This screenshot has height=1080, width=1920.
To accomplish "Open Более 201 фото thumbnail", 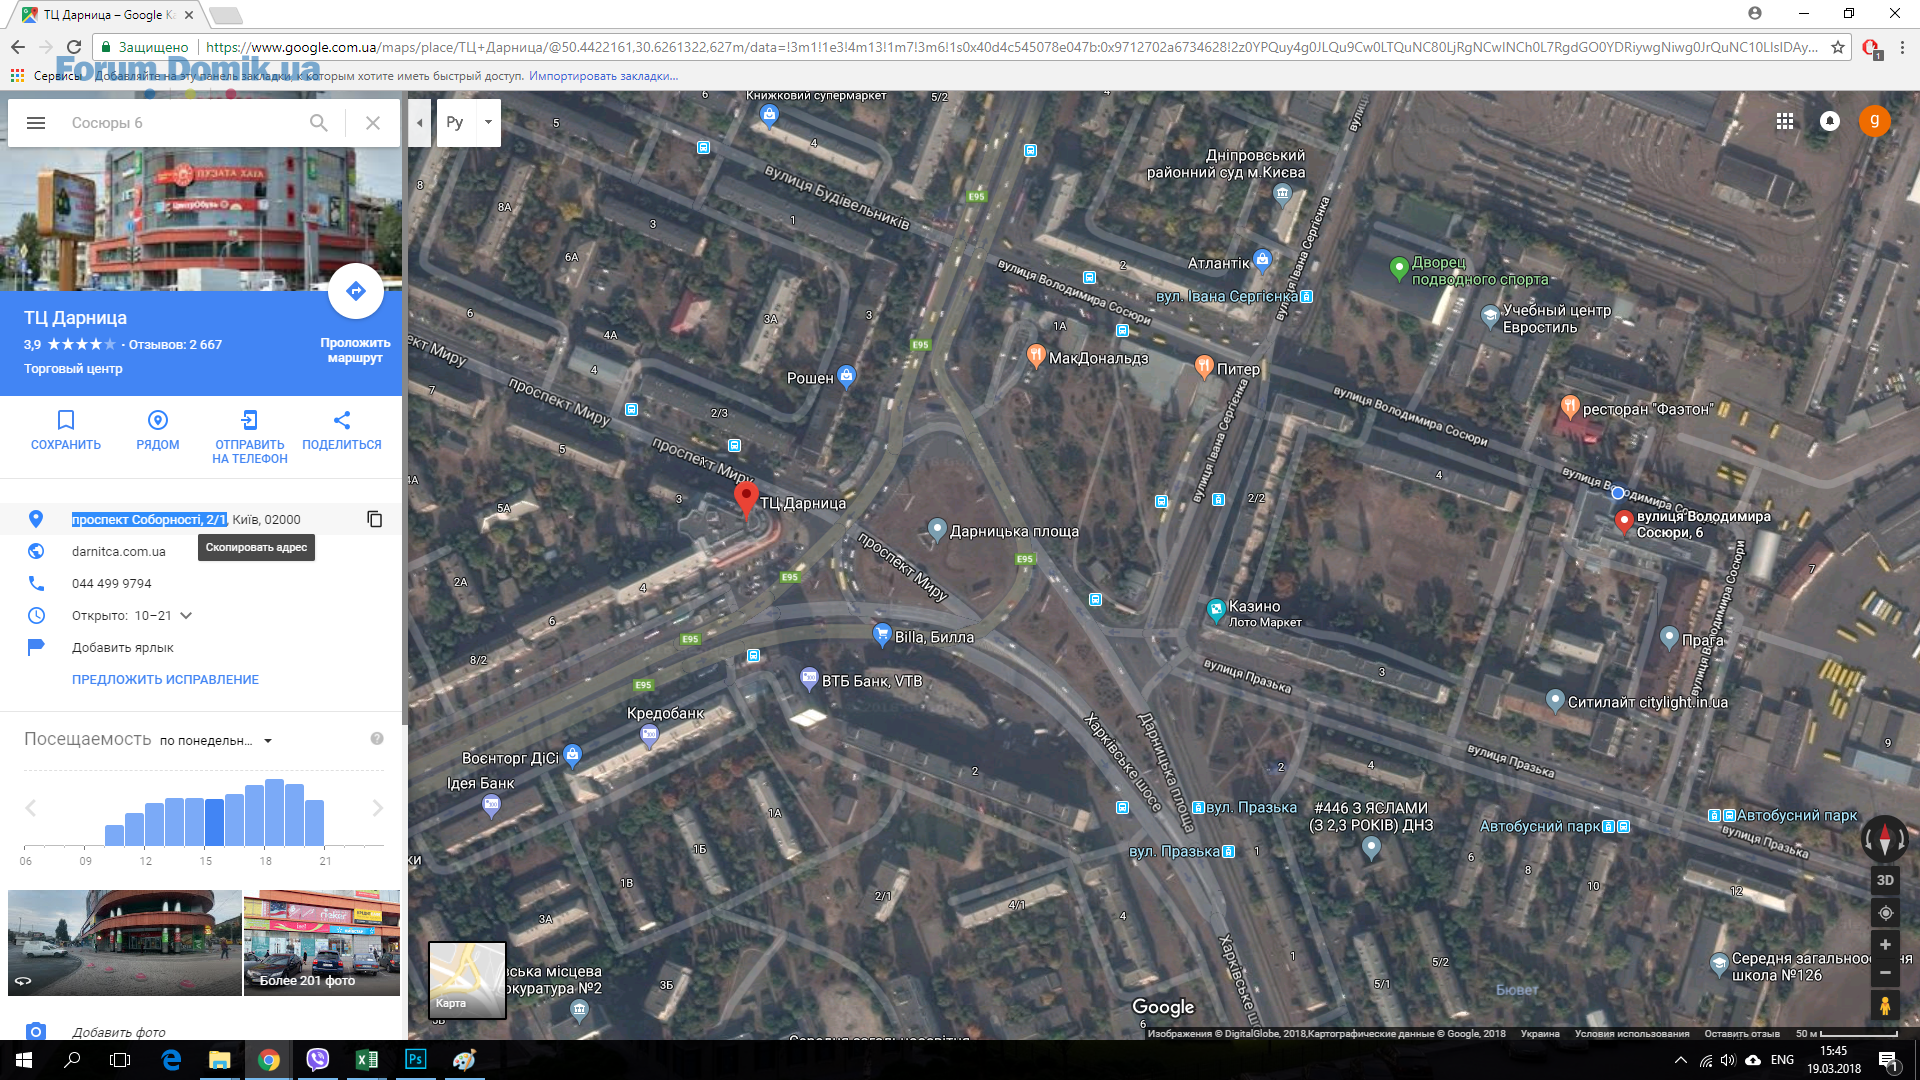I will pos(322,943).
